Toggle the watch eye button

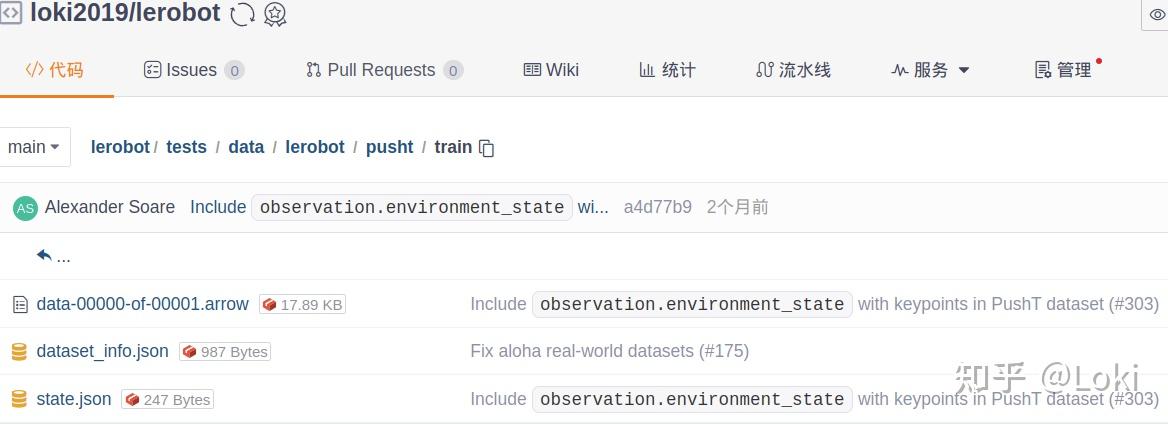[x=1157, y=14]
